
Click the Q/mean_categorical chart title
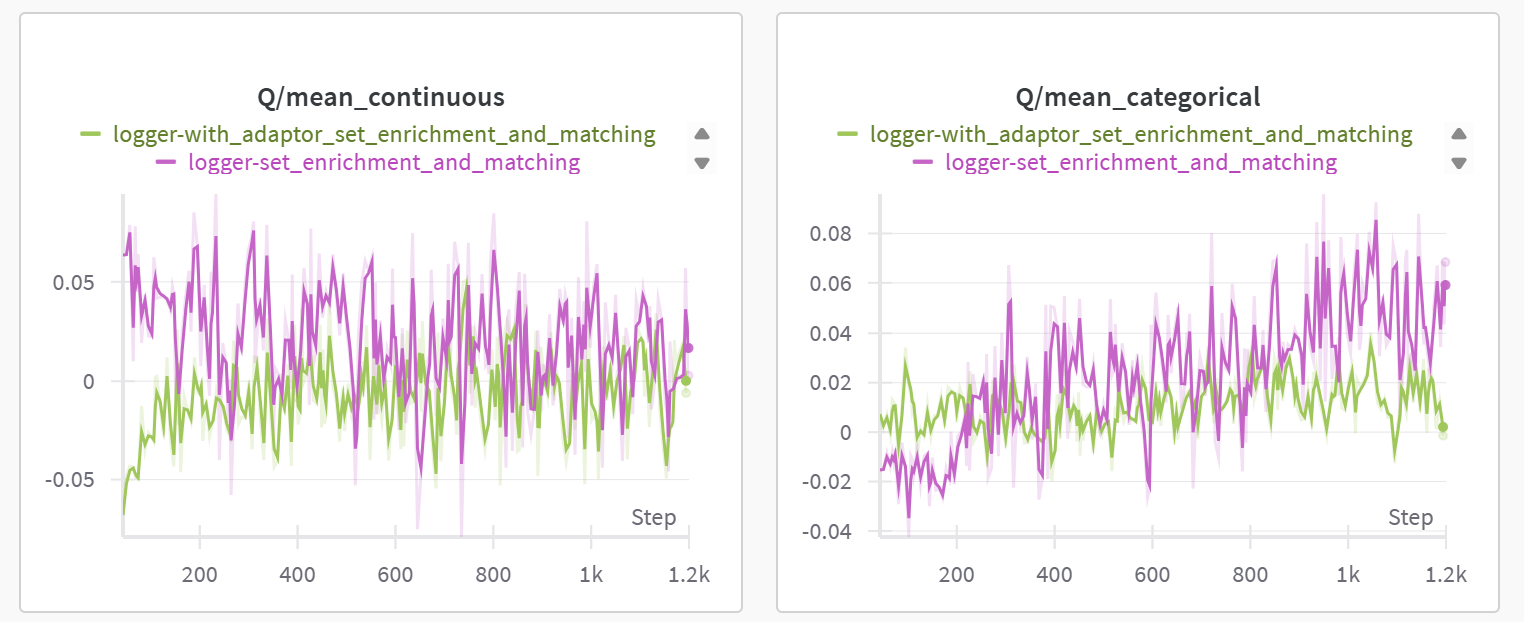coord(1138,97)
